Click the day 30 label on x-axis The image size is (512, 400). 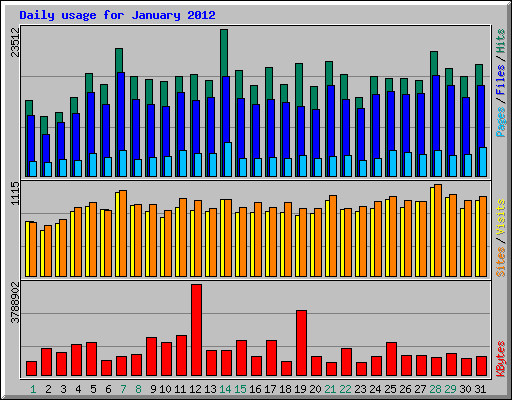coord(465,389)
